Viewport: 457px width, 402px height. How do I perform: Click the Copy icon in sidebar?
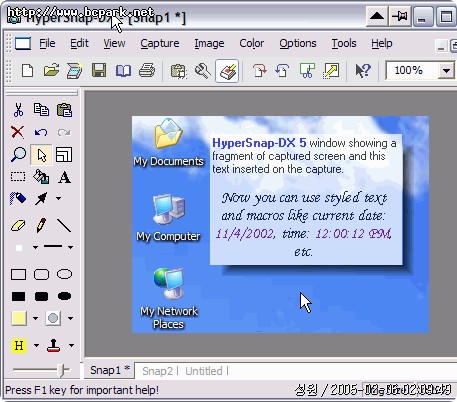(41, 110)
